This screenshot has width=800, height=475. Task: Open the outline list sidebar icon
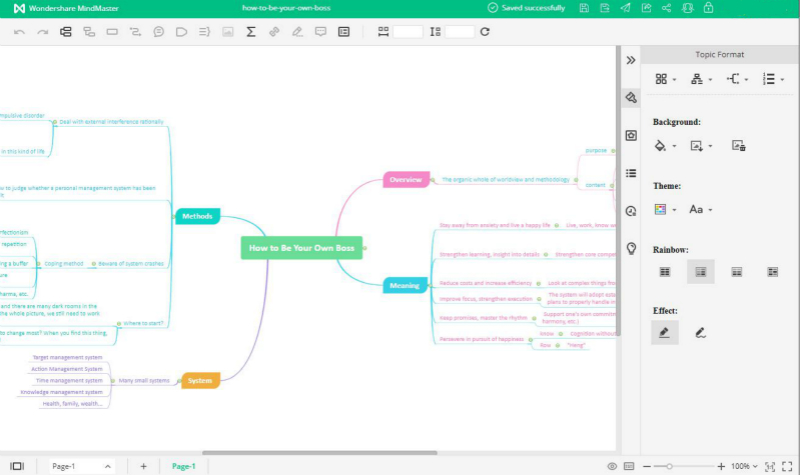631,173
